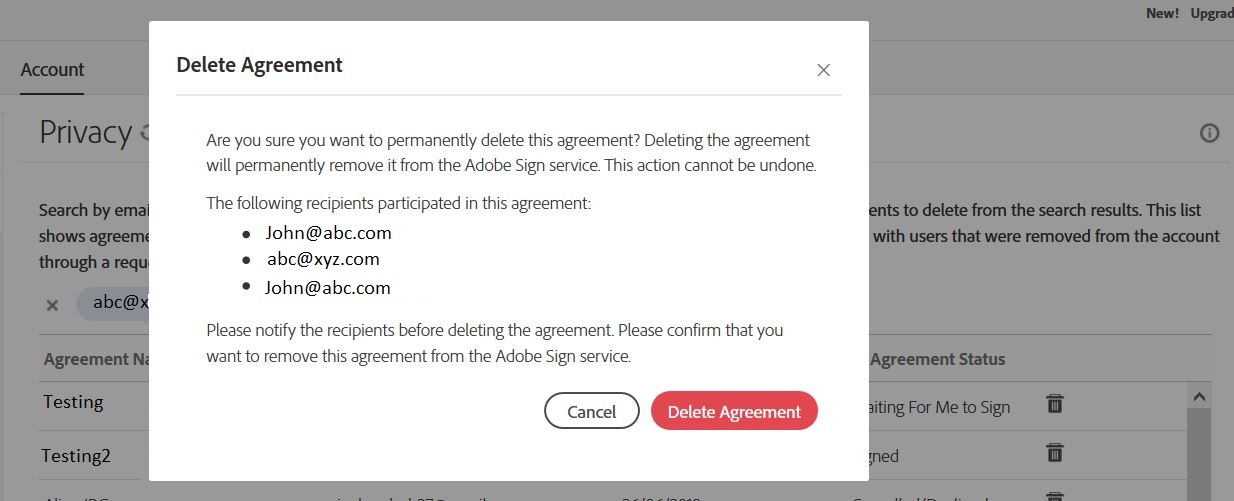Cancel the agreement deletion
1234x501 pixels.
591,411
